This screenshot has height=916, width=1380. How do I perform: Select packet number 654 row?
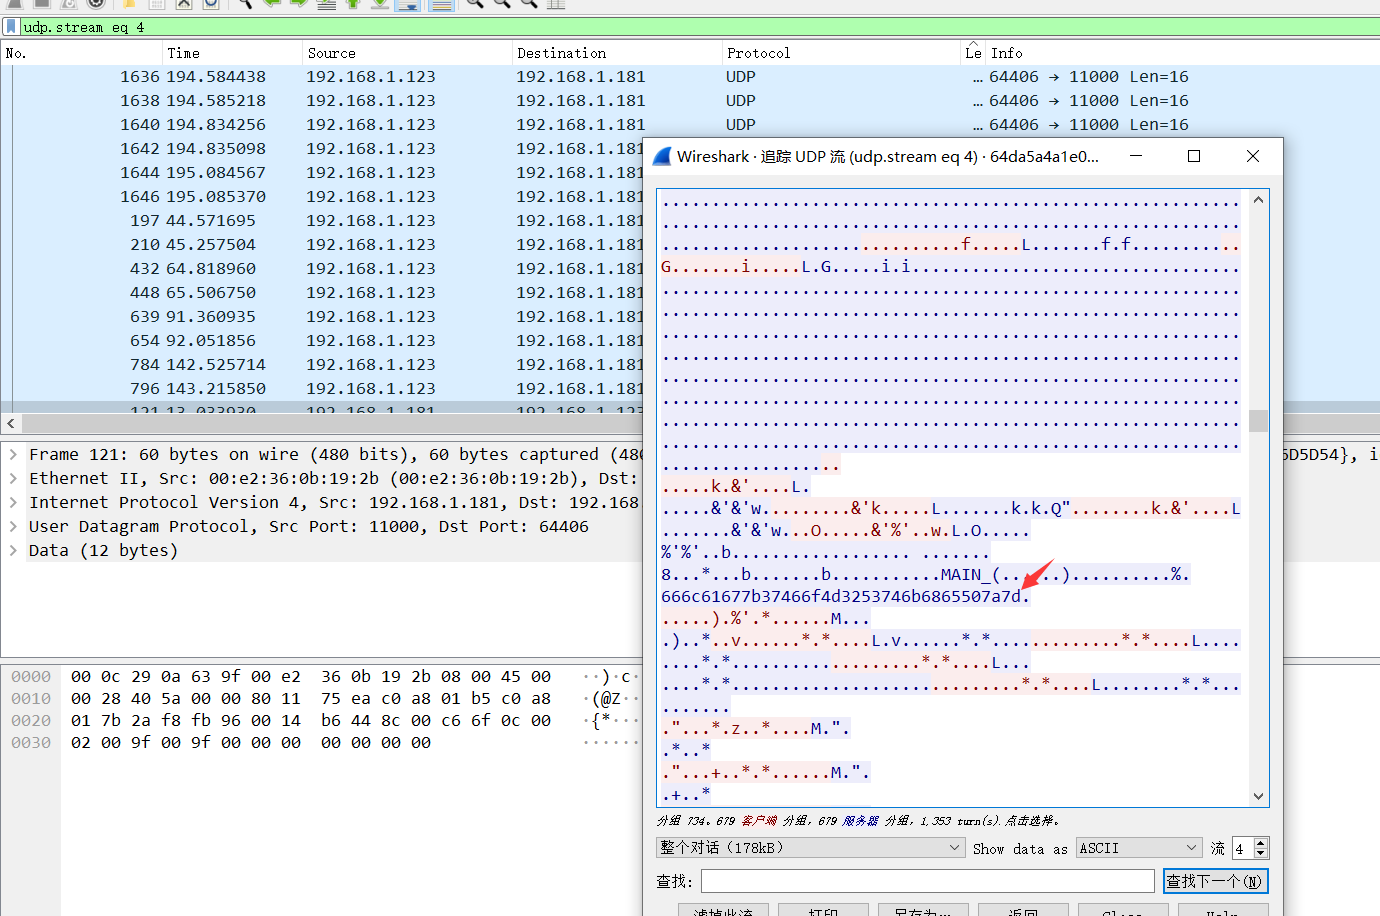click(x=322, y=341)
